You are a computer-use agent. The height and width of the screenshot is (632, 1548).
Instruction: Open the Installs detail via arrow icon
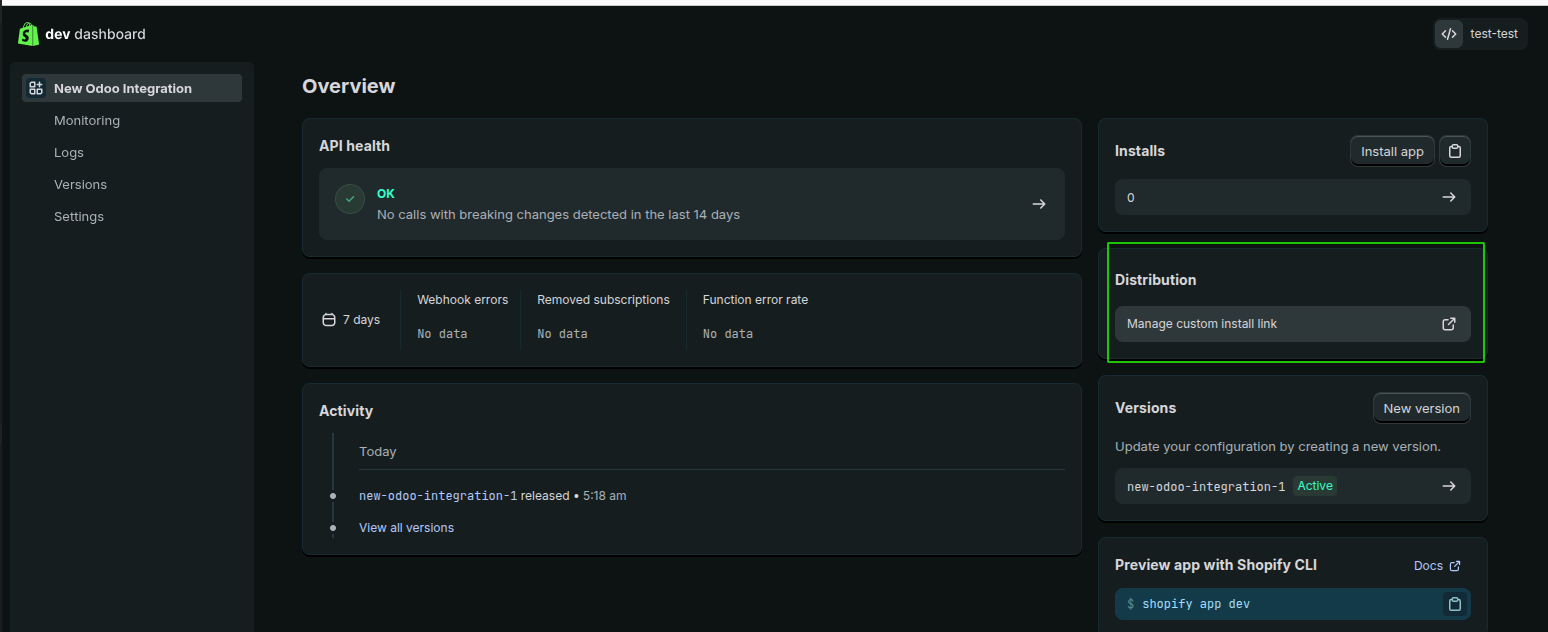1448,197
